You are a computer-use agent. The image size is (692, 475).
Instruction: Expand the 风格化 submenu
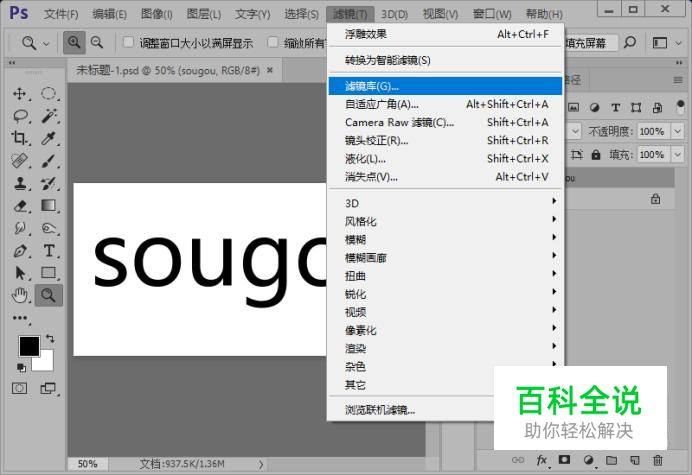[445, 221]
